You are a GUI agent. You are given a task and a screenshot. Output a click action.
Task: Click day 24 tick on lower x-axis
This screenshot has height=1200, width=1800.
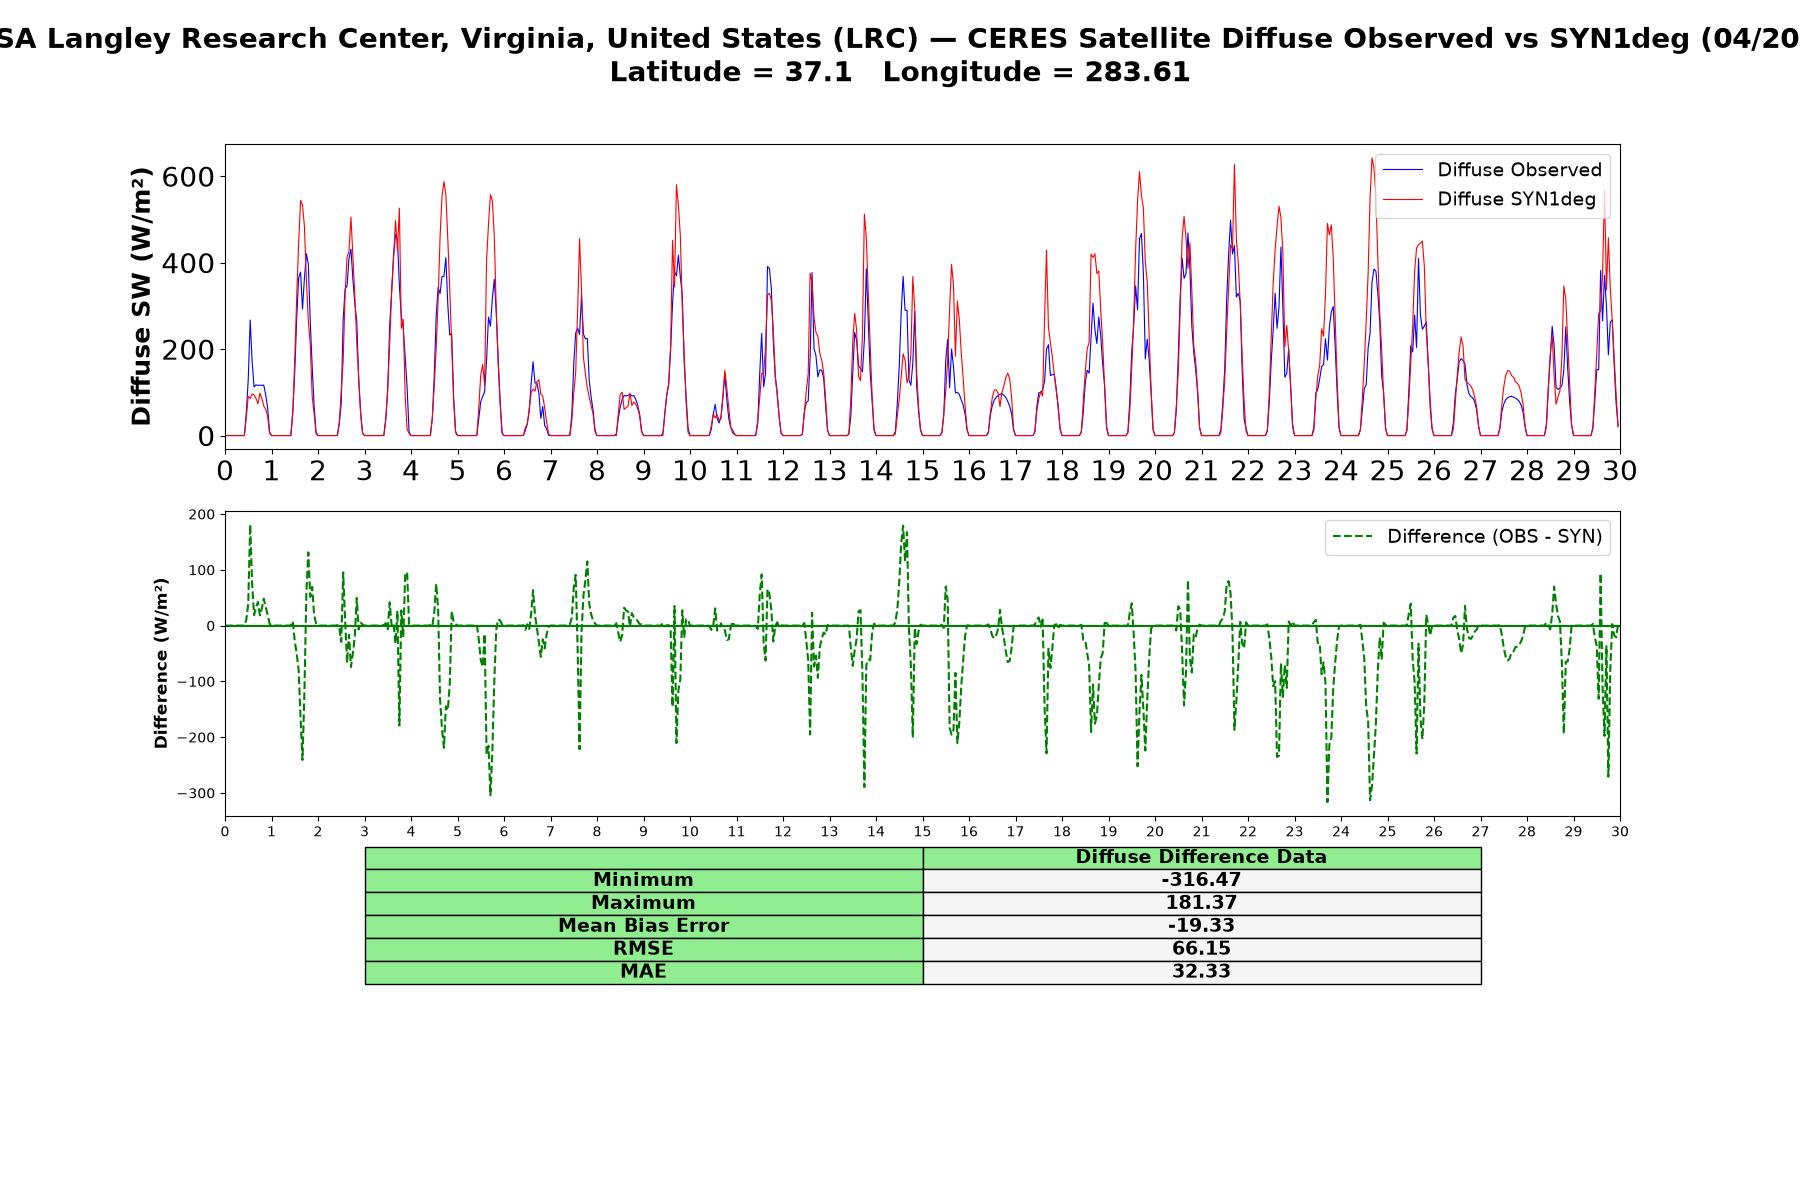1341,832
